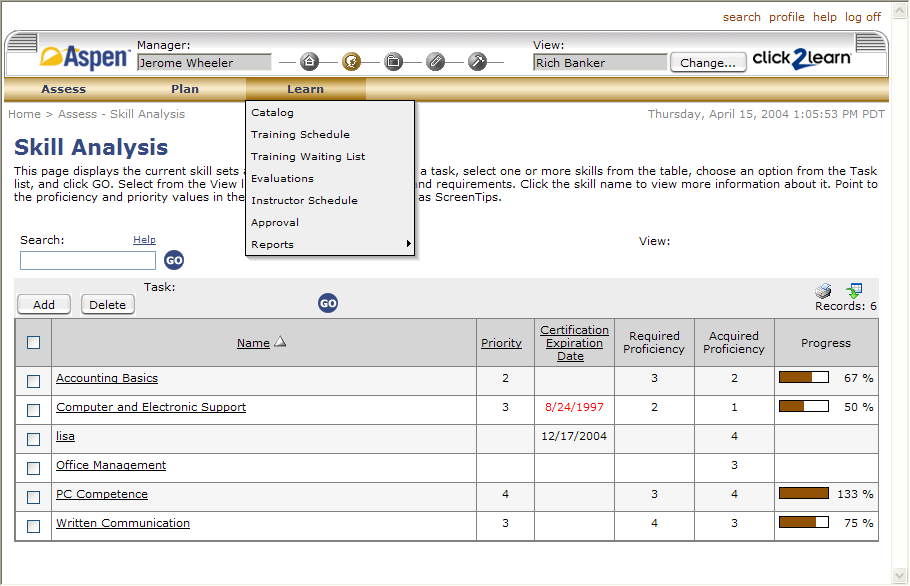Sort by Name using the triangle arrow
This screenshot has width=910, height=586.
pyautogui.click(x=281, y=342)
